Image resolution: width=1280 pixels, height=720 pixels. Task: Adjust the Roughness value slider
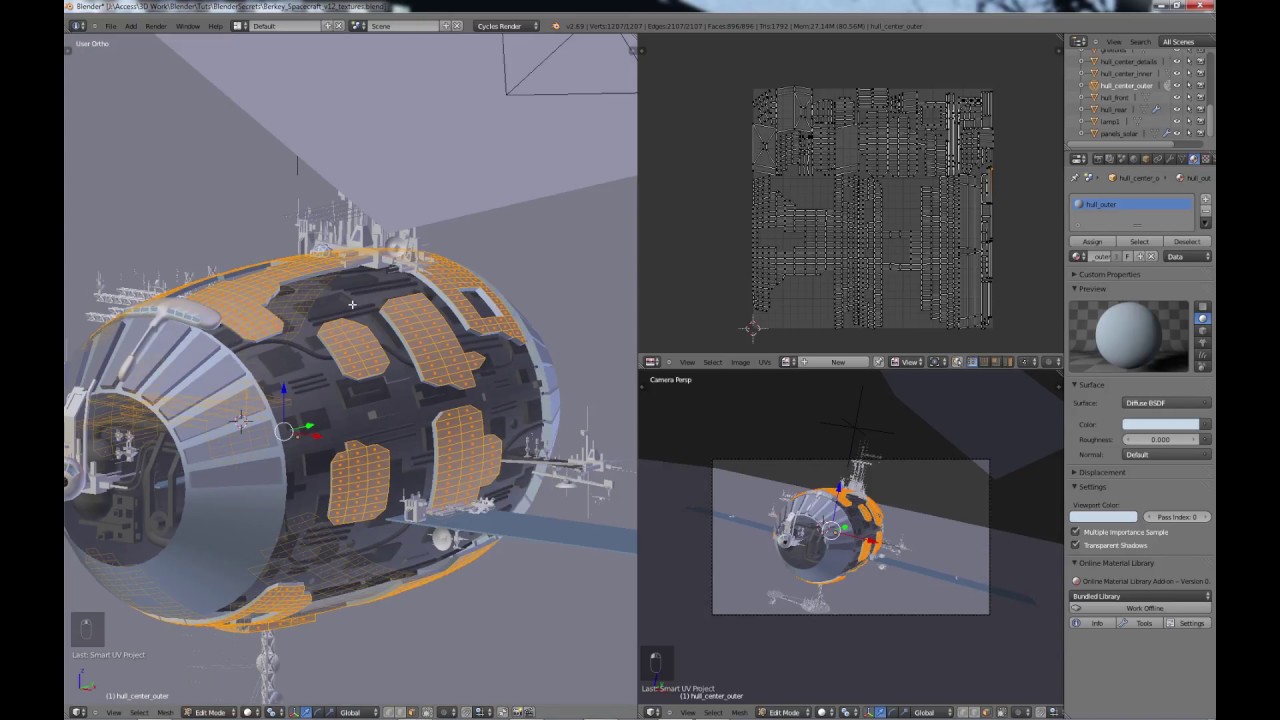tap(1161, 440)
